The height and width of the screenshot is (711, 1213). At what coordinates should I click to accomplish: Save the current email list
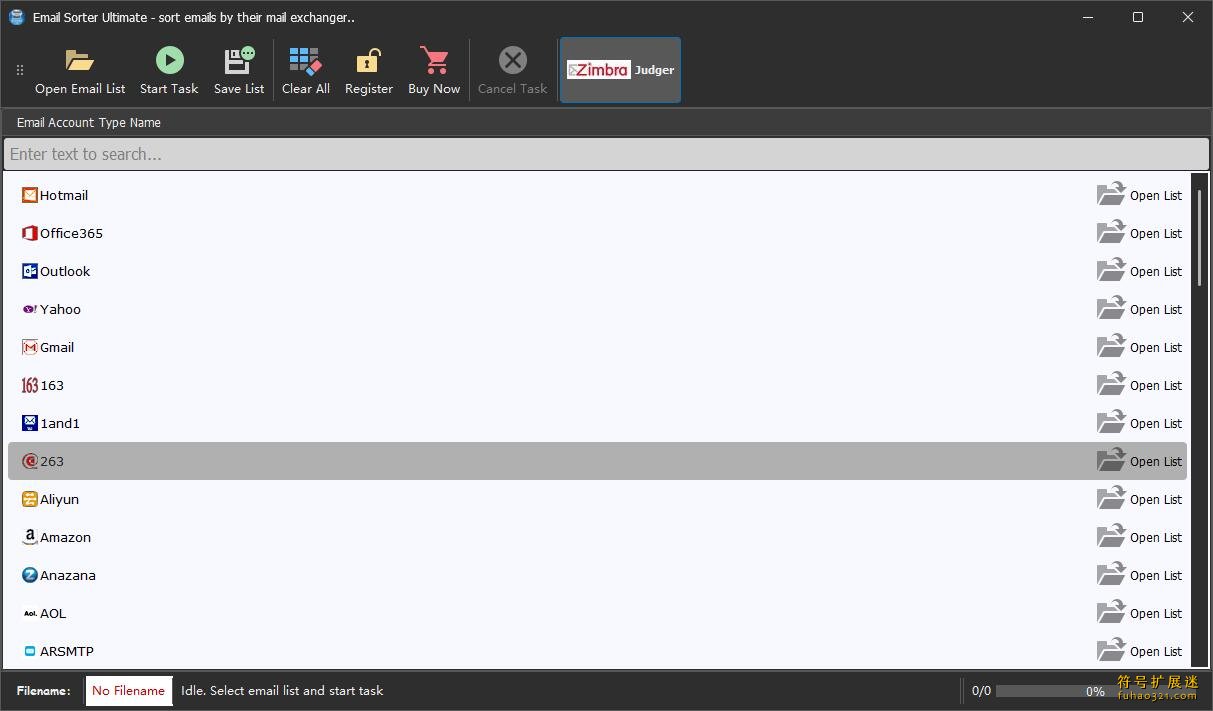238,68
